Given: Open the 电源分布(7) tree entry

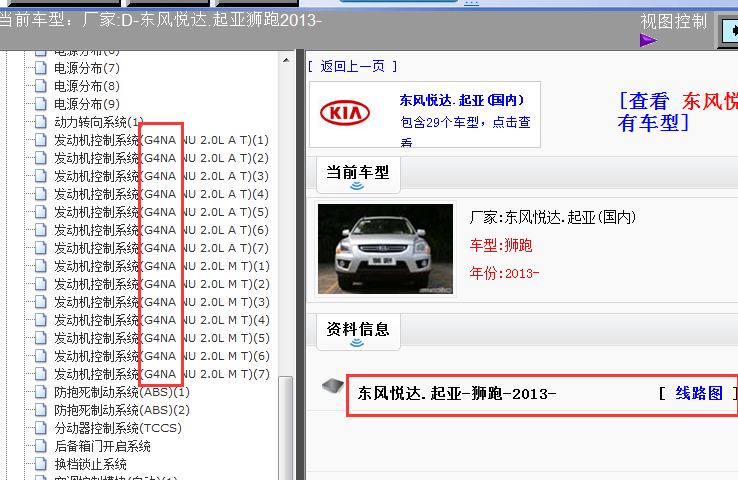Looking at the screenshot, I should [x=87, y=68].
